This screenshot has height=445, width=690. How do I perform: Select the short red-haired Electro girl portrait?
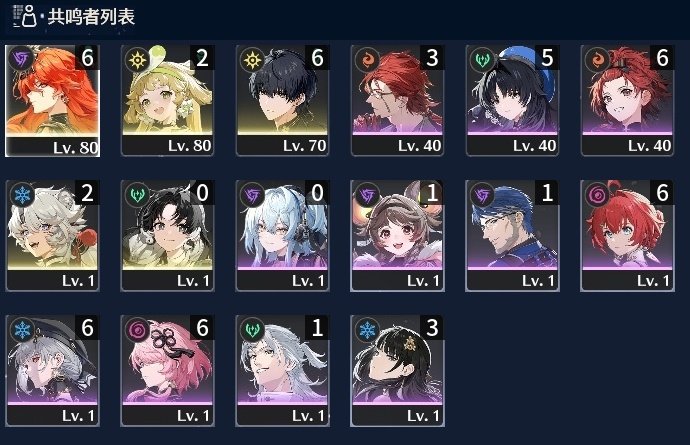click(627, 235)
